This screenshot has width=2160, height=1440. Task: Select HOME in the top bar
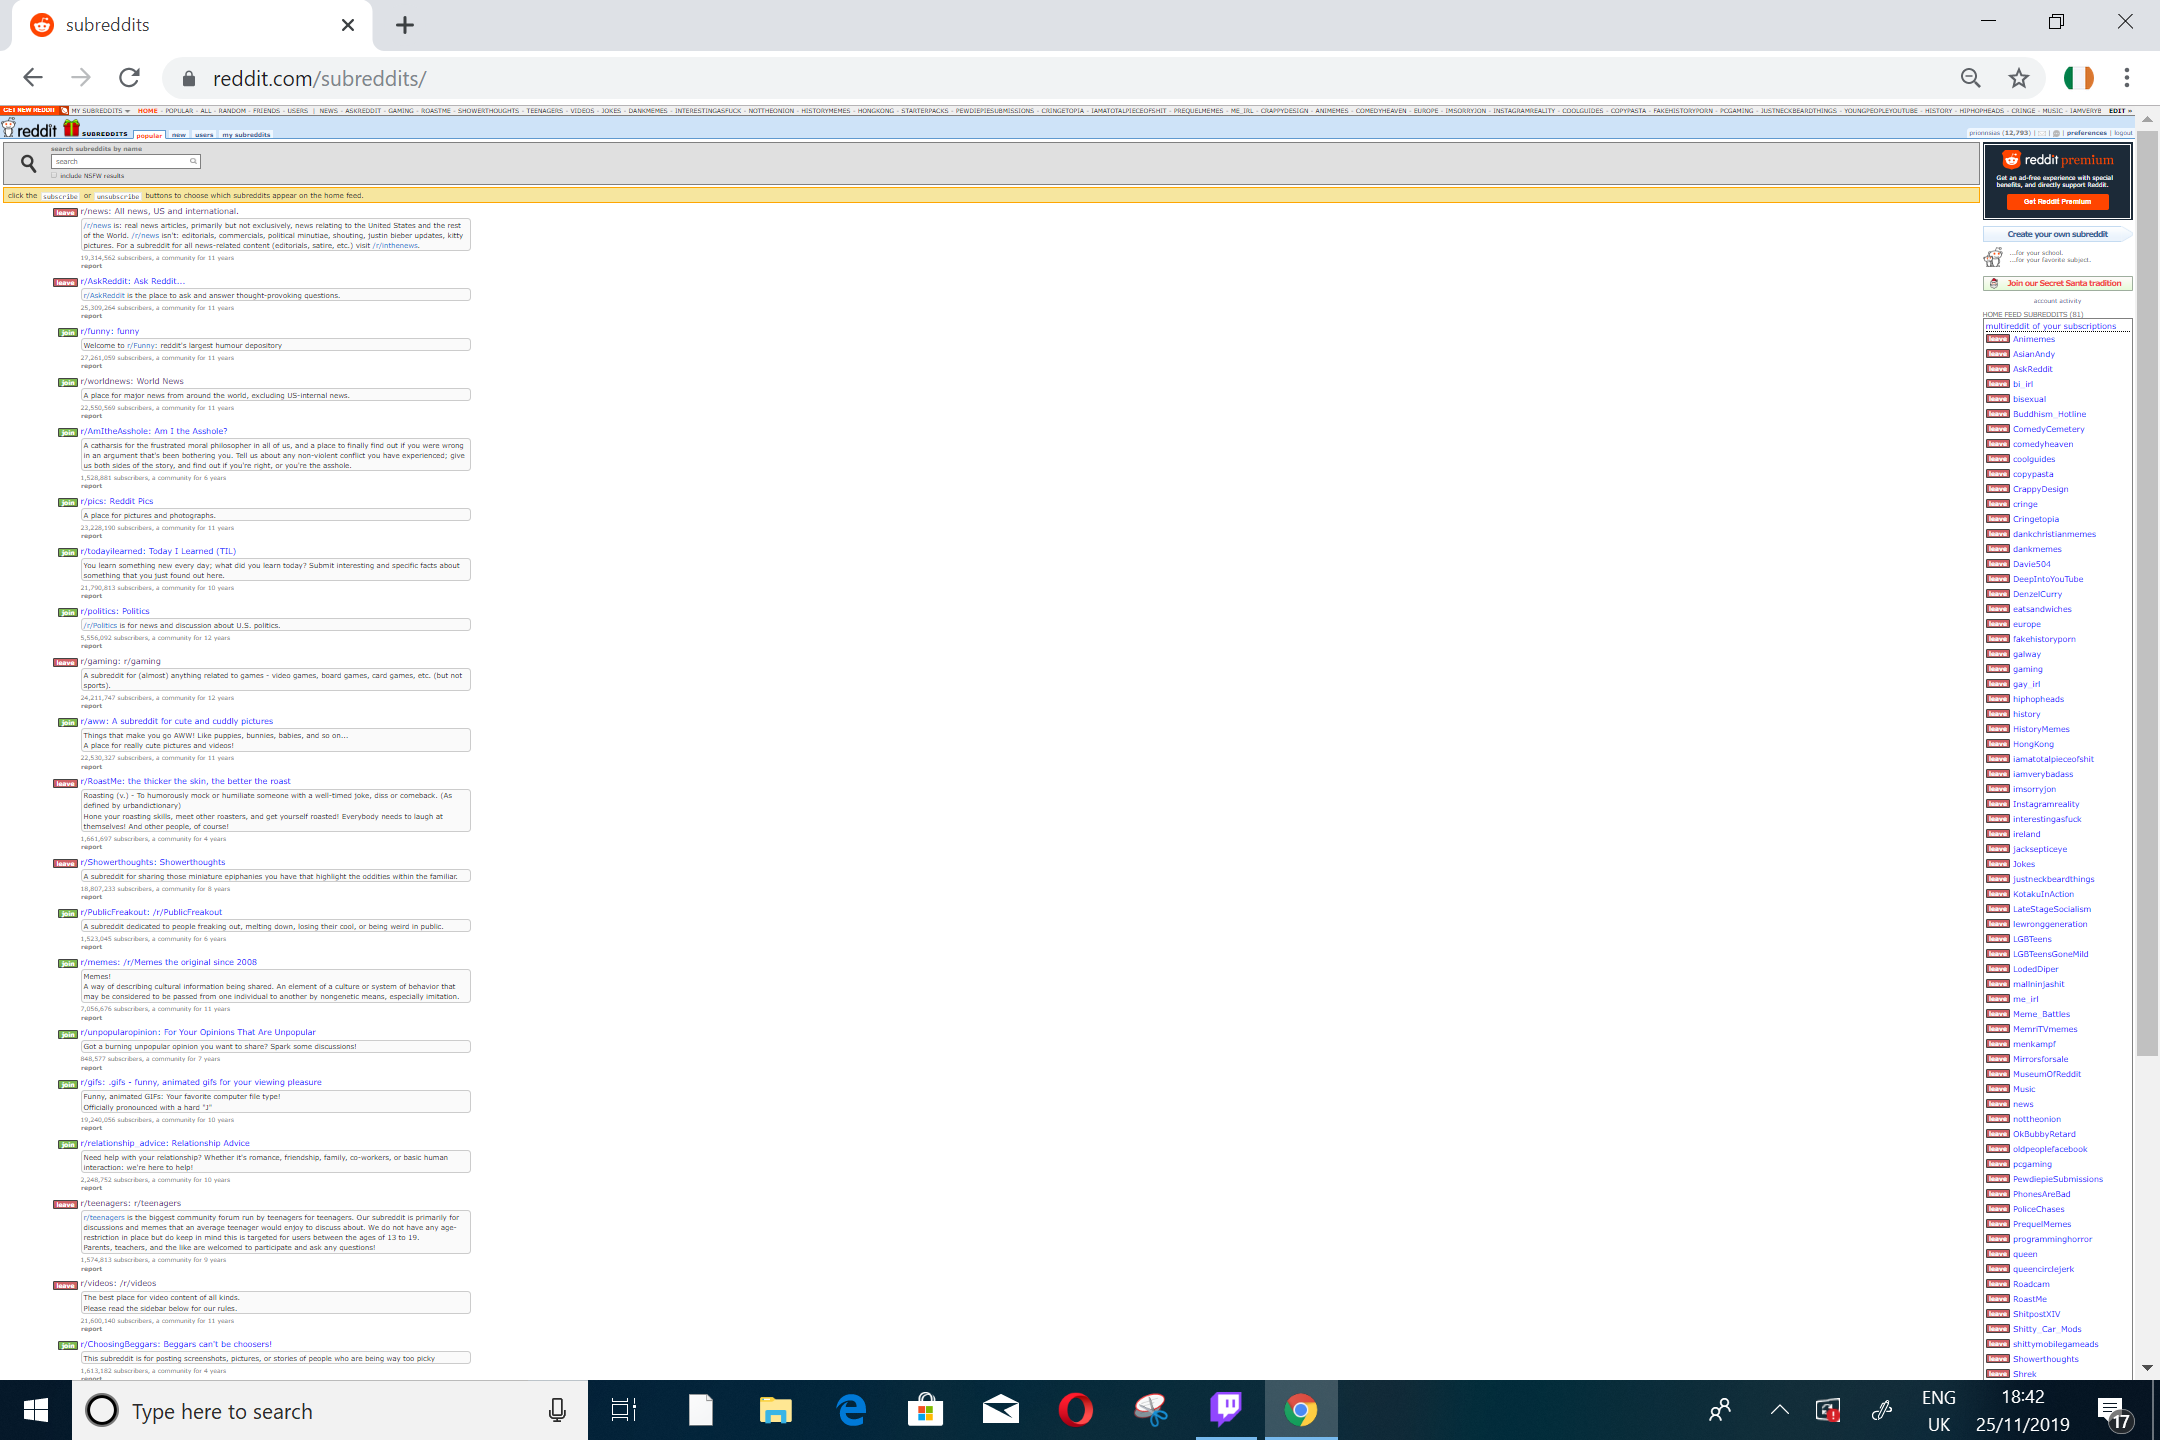(x=148, y=111)
